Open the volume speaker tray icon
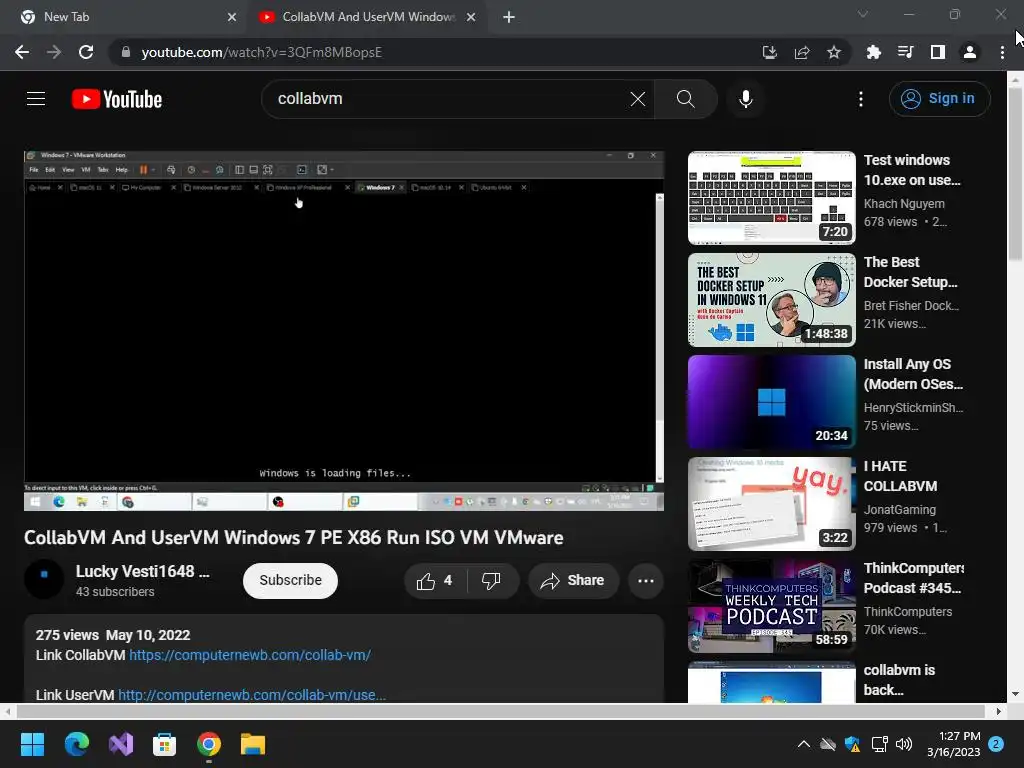The image size is (1024, 768). (904, 744)
